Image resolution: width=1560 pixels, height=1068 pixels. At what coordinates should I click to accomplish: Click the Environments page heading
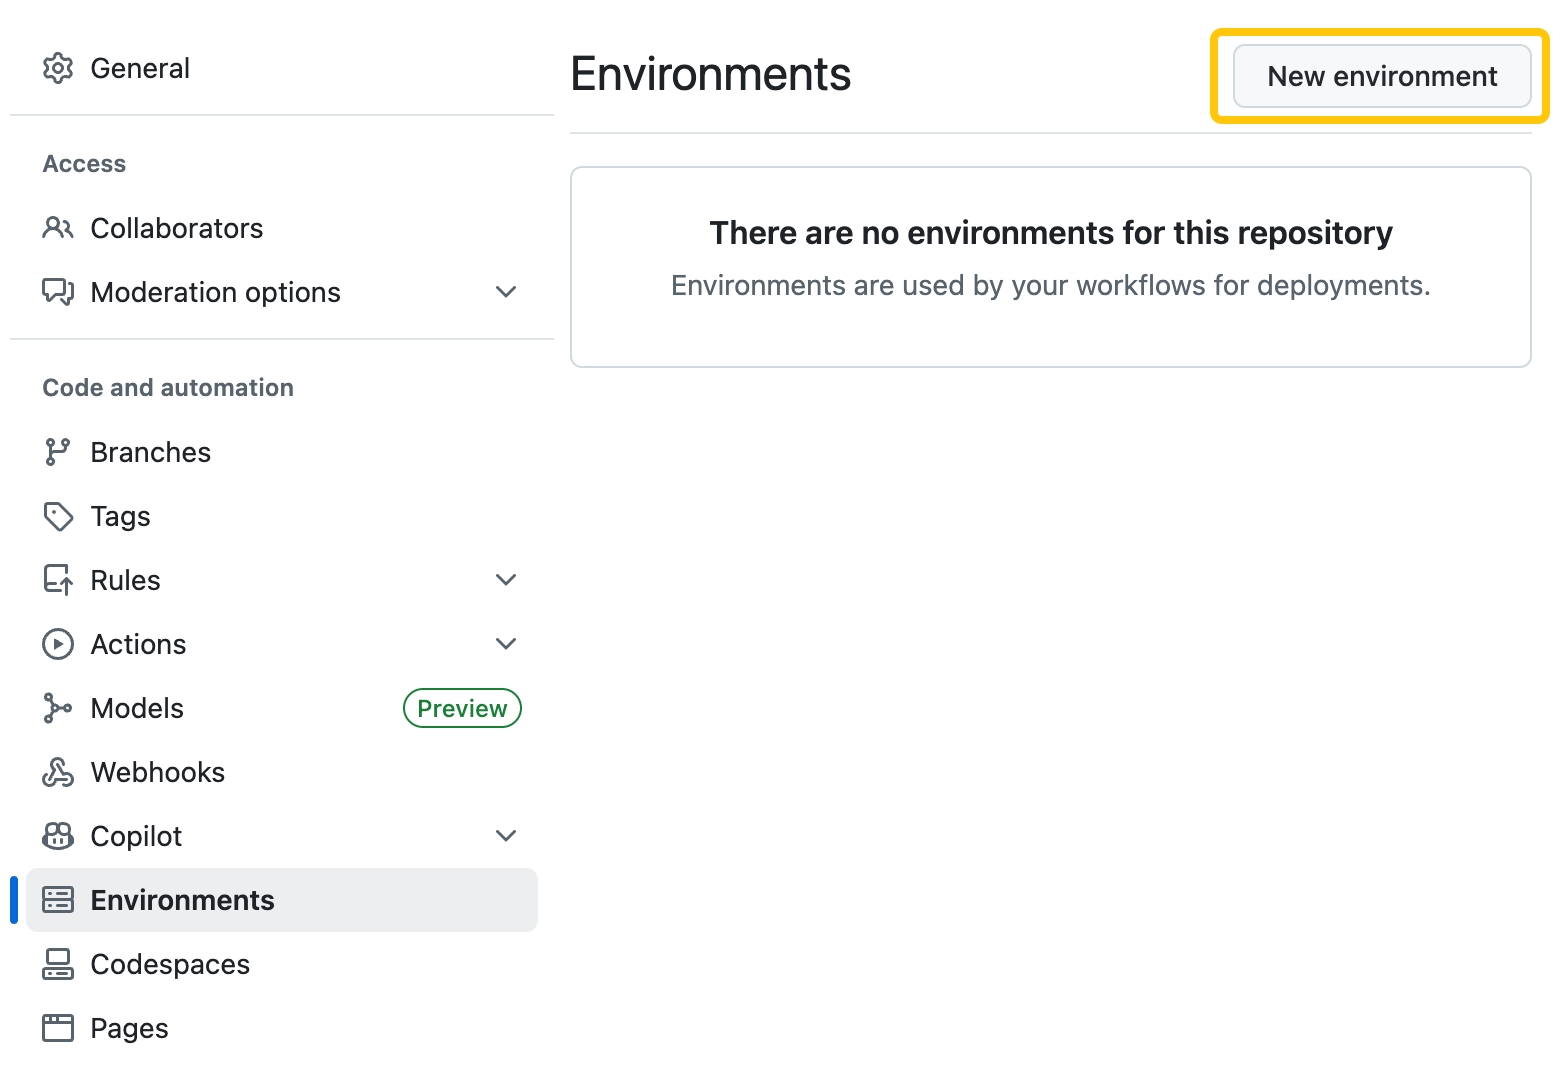pyautogui.click(x=711, y=74)
